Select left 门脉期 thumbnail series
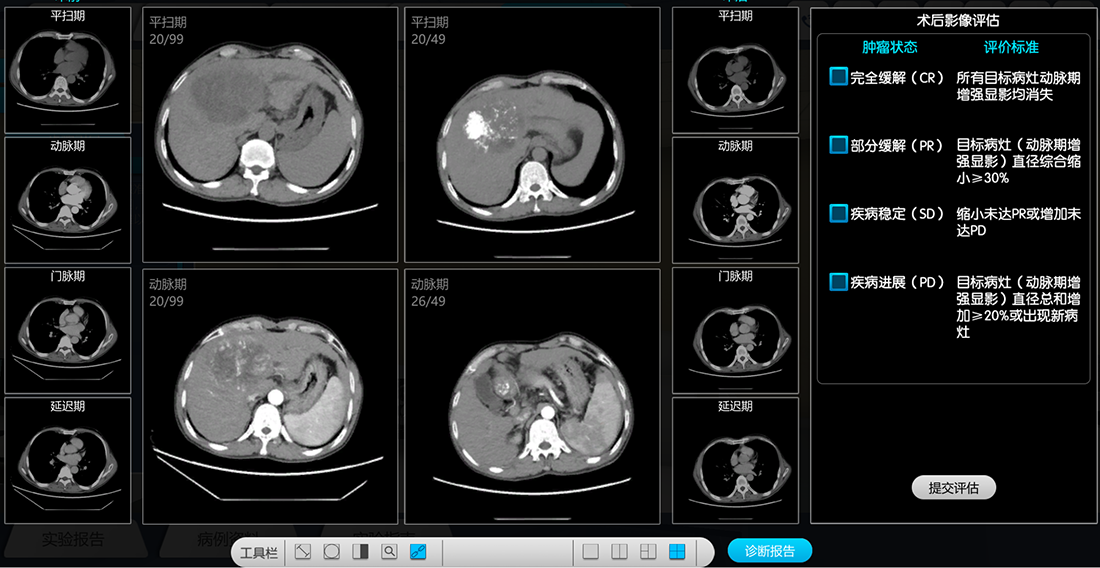Viewport: 1100px width, 568px height. point(68,330)
